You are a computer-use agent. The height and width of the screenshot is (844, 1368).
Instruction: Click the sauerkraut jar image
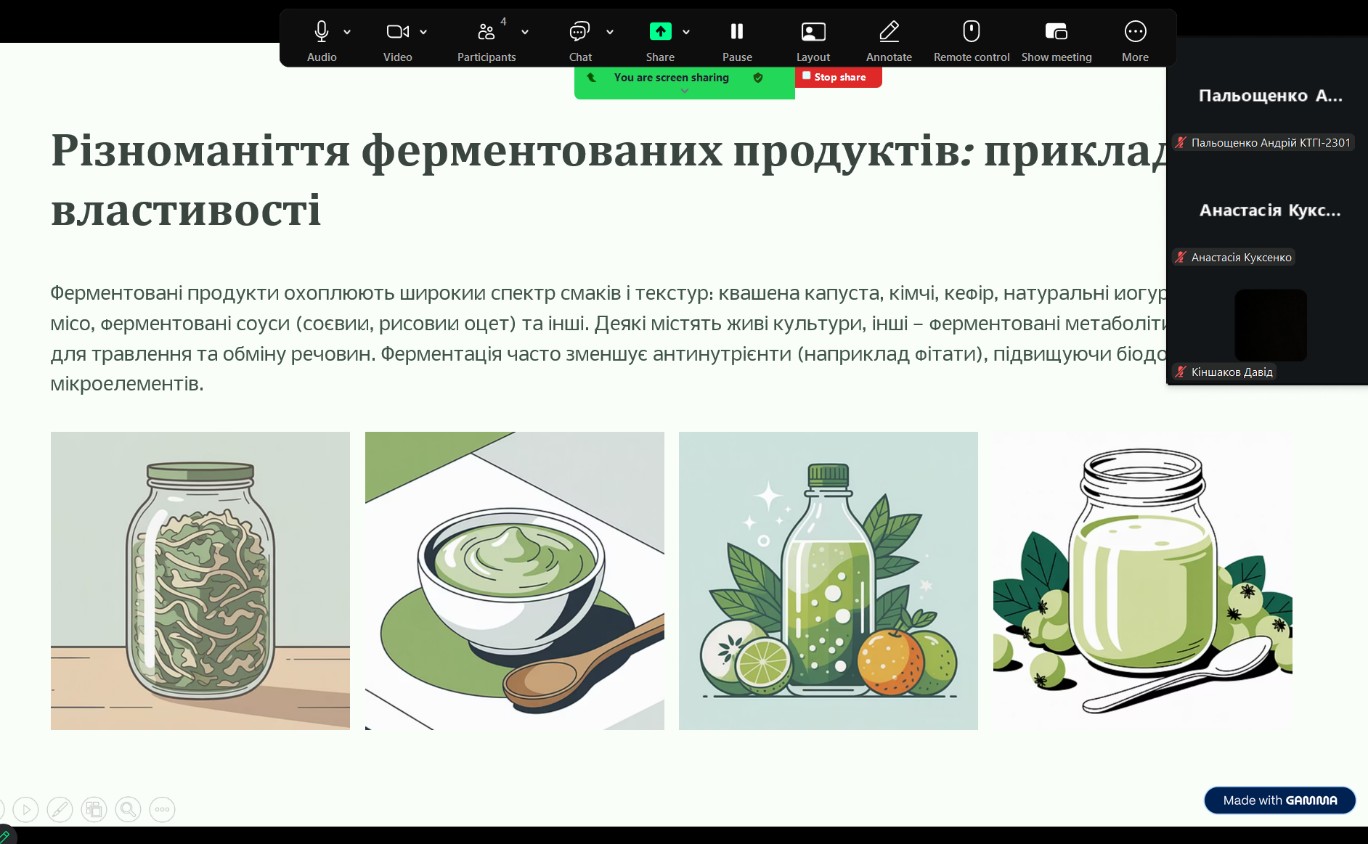200,580
